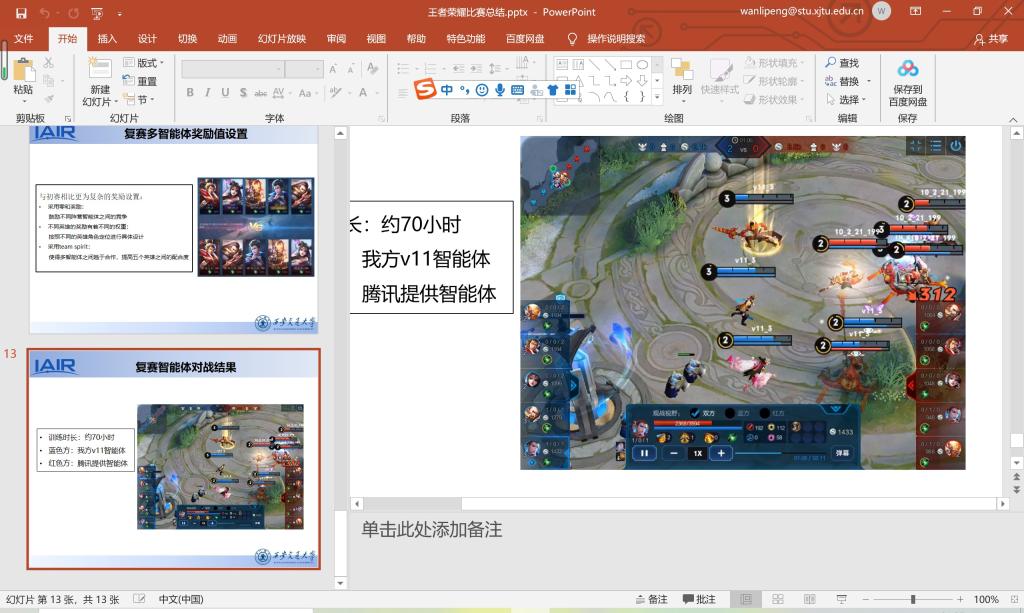Click the Share (共享) button
The width and height of the screenshot is (1024, 613).
pos(991,39)
